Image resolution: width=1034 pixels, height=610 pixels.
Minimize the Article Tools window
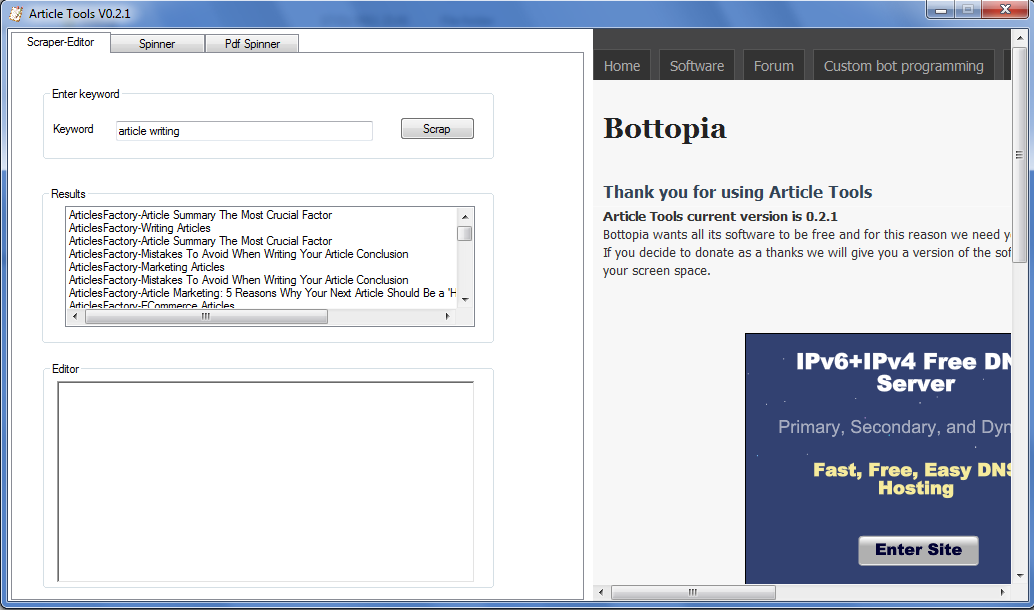click(941, 10)
